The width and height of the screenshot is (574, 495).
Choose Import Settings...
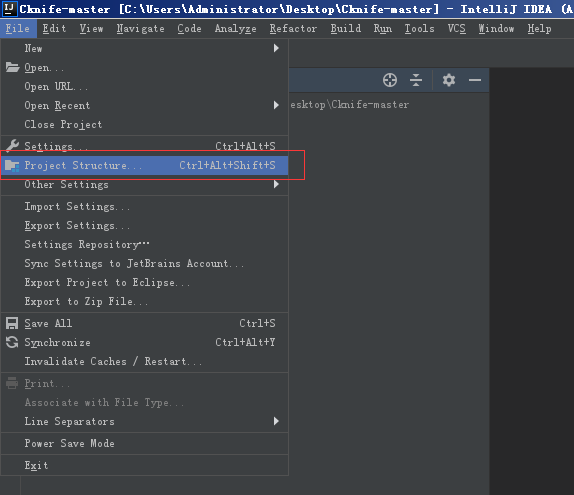coord(144,206)
